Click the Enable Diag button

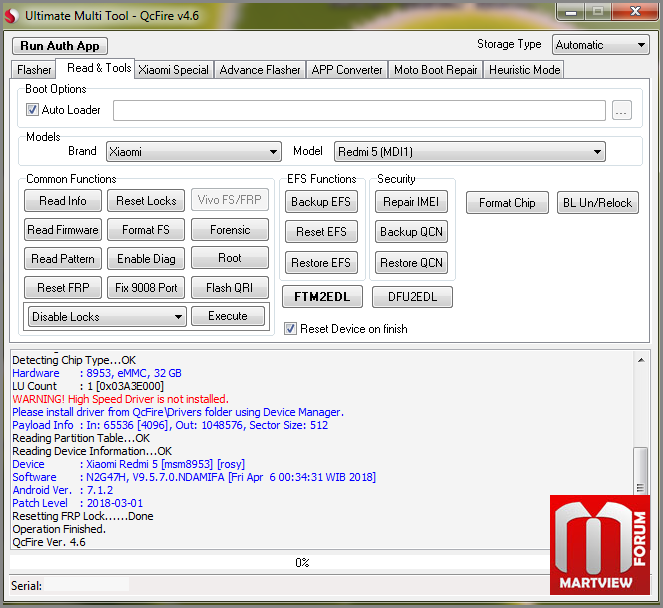tap(146, 258)
